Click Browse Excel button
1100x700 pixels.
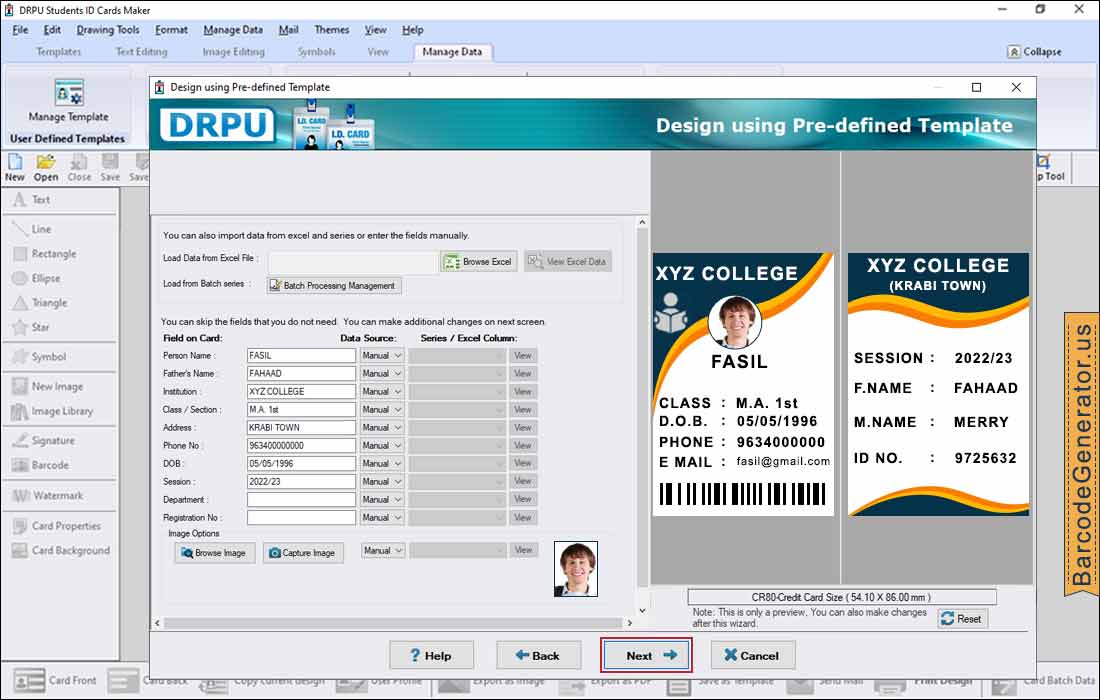pyautogui.click(x=479, y=262)
